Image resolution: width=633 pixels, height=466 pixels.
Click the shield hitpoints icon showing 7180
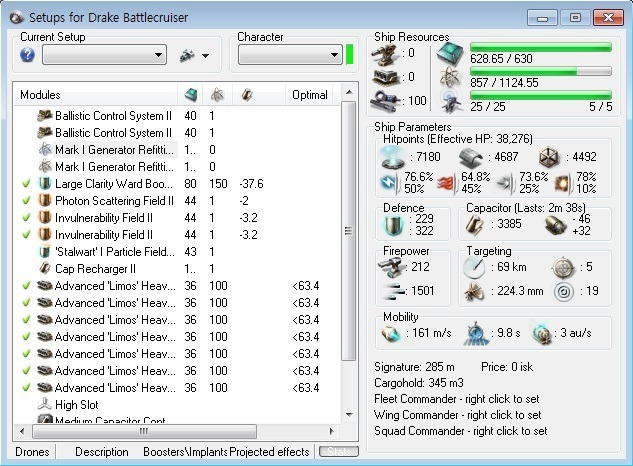point(393,157)
